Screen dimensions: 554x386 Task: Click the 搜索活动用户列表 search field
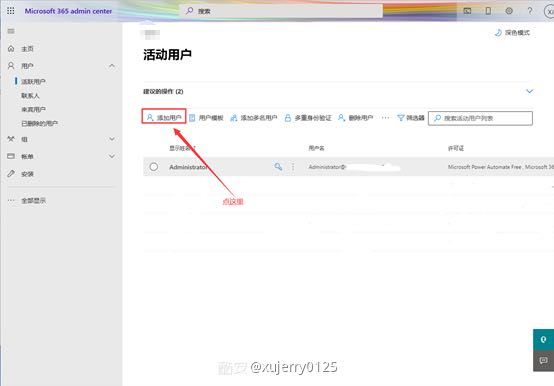pos(480,118)
